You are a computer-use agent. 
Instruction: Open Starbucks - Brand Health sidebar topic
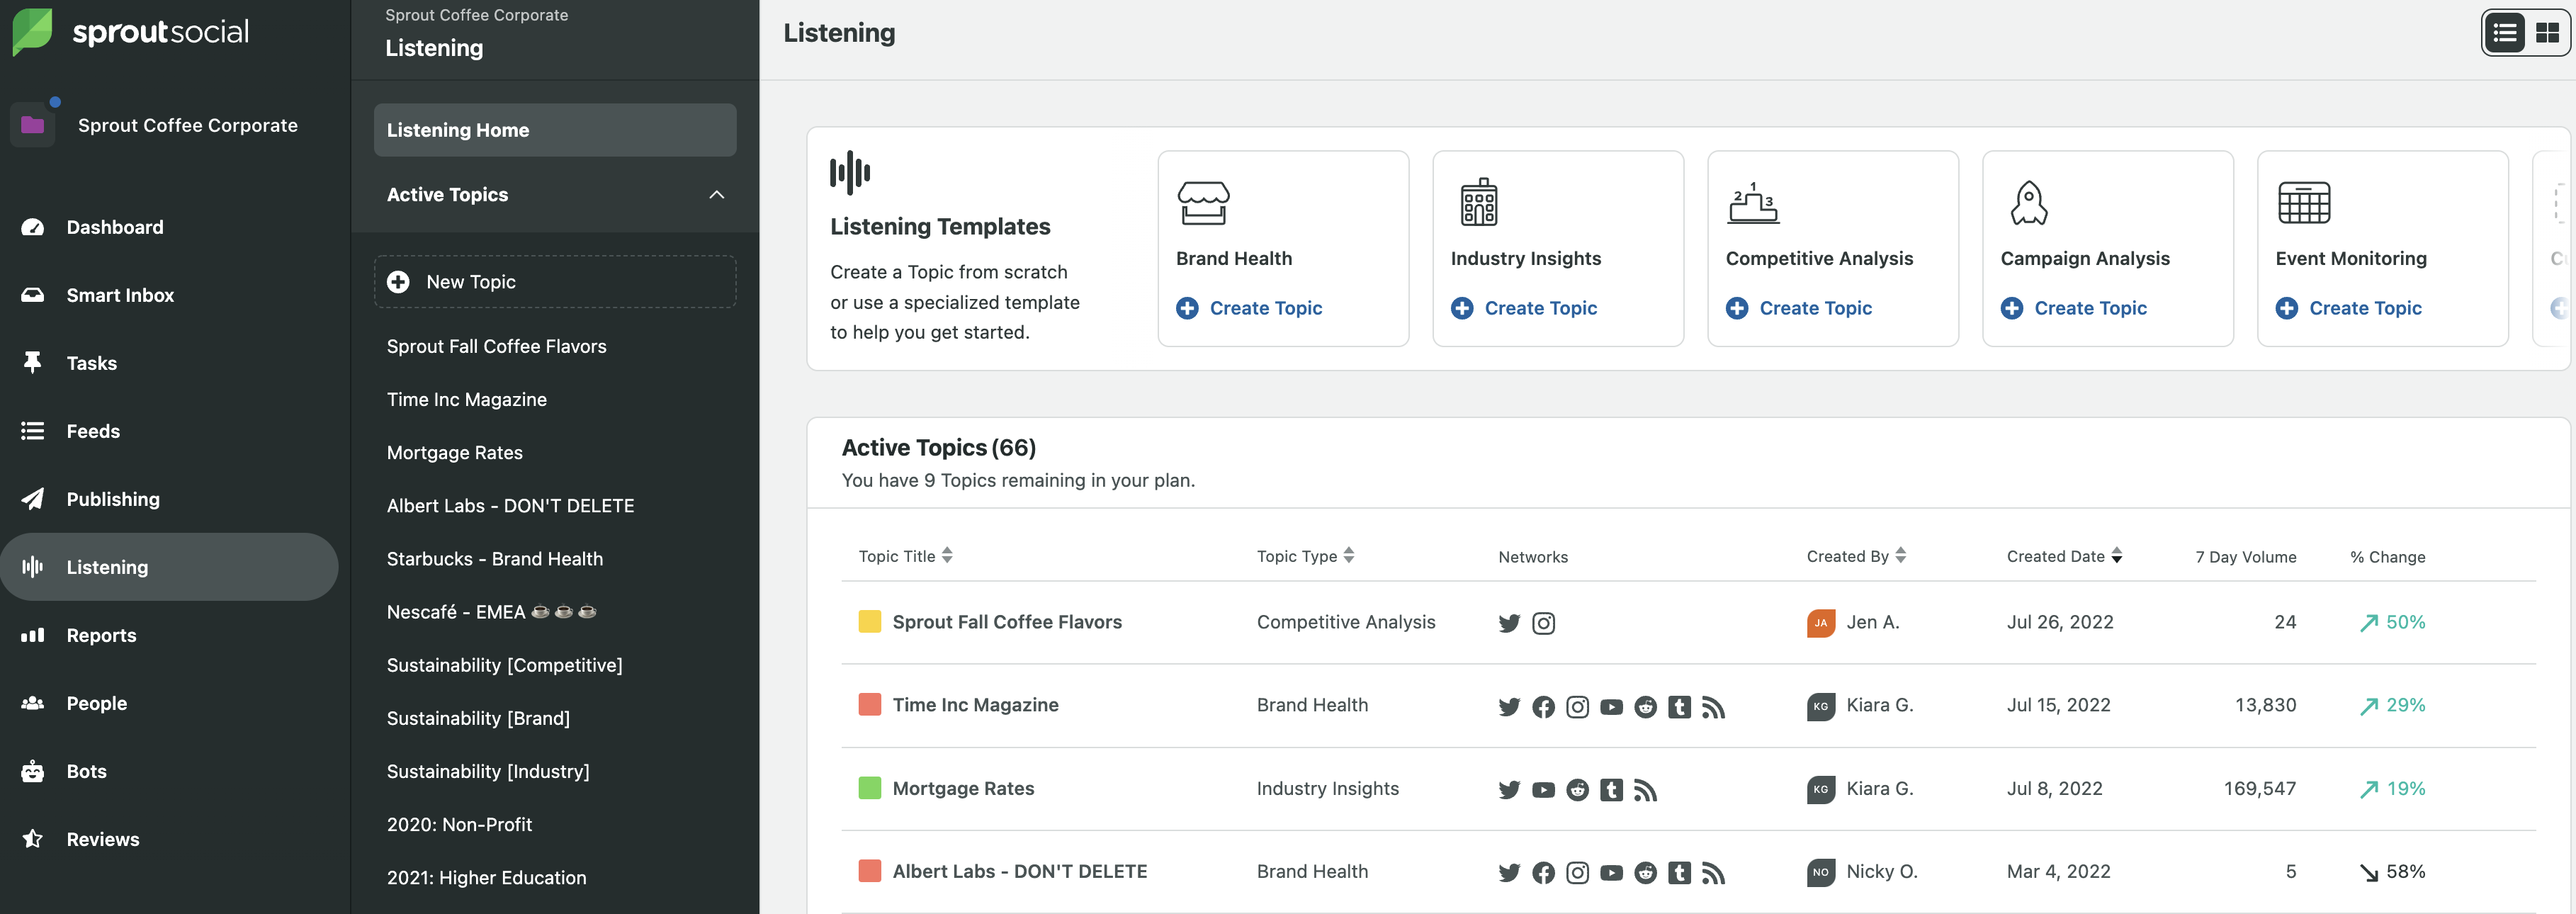click(x=495, y=559)
